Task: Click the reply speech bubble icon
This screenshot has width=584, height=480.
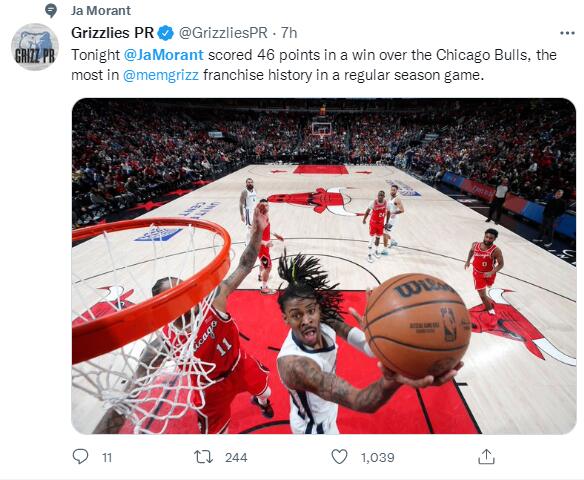Action: coord(80,456)
